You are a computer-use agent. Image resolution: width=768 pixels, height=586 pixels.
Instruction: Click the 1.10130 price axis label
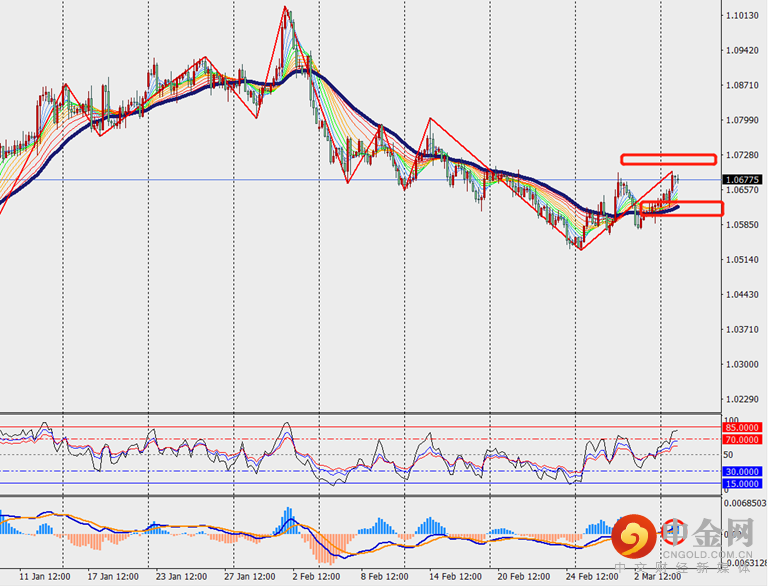click(742, 16)
